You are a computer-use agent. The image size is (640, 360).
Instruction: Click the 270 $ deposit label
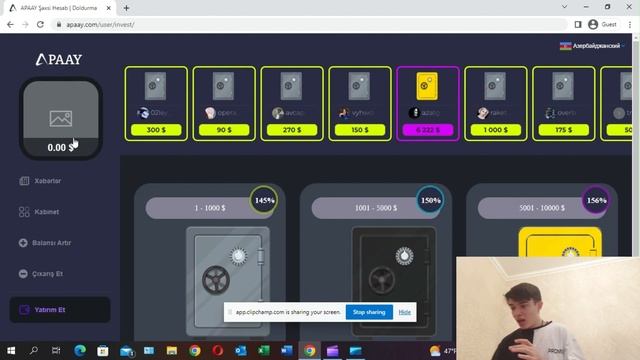point(292,130)
